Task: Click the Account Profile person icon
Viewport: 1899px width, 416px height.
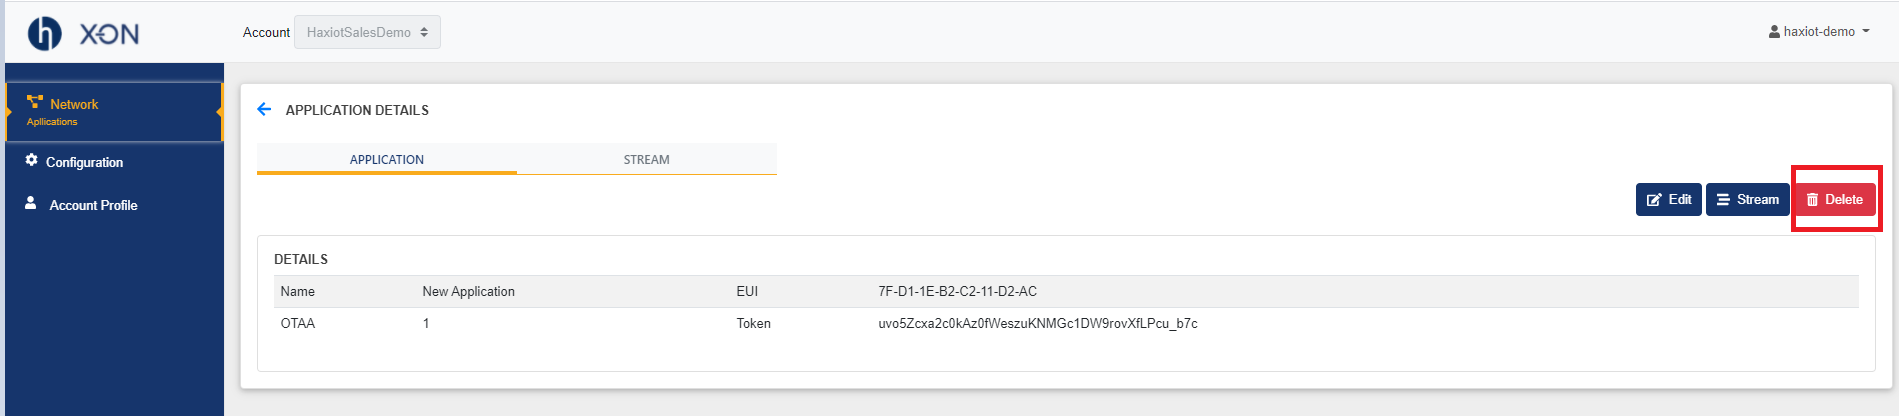Action: [x=31, y=202]
